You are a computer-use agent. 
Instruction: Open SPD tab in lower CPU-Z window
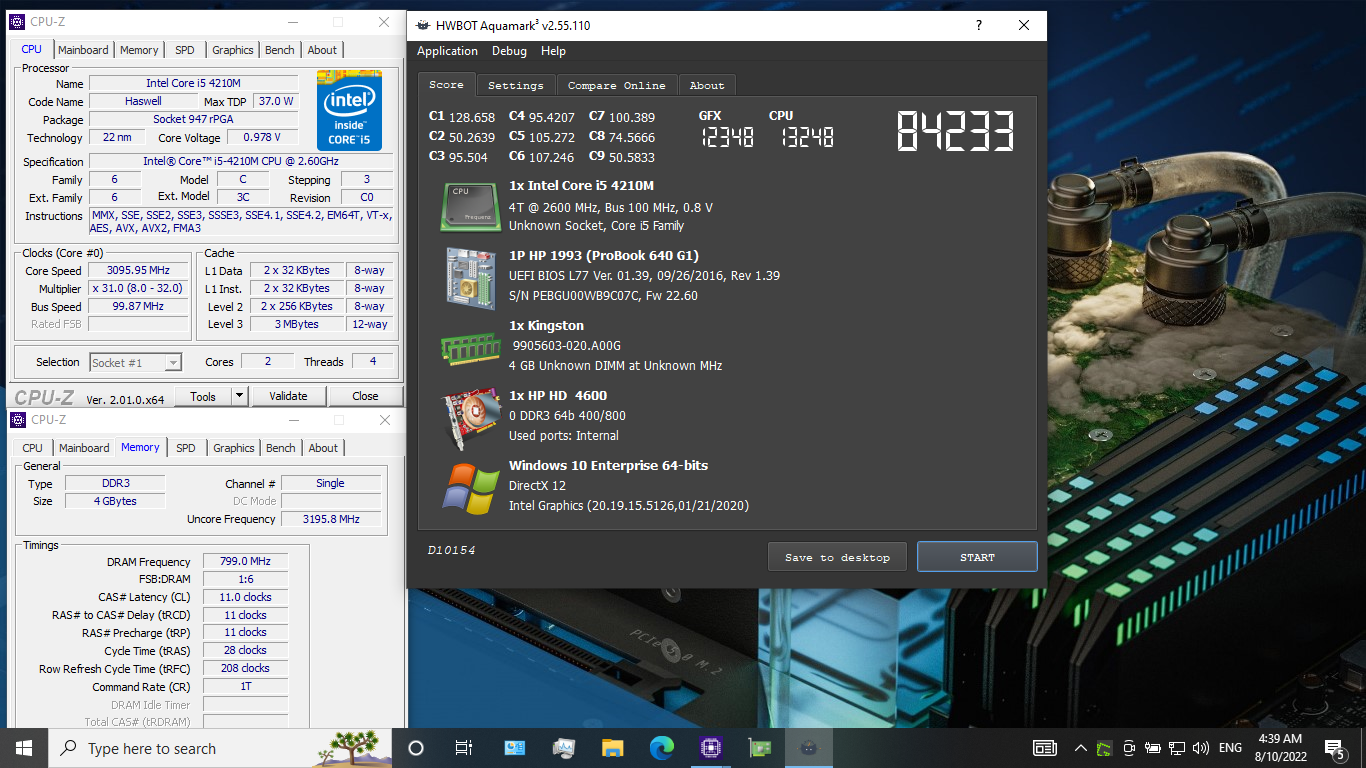pos(186,448)
